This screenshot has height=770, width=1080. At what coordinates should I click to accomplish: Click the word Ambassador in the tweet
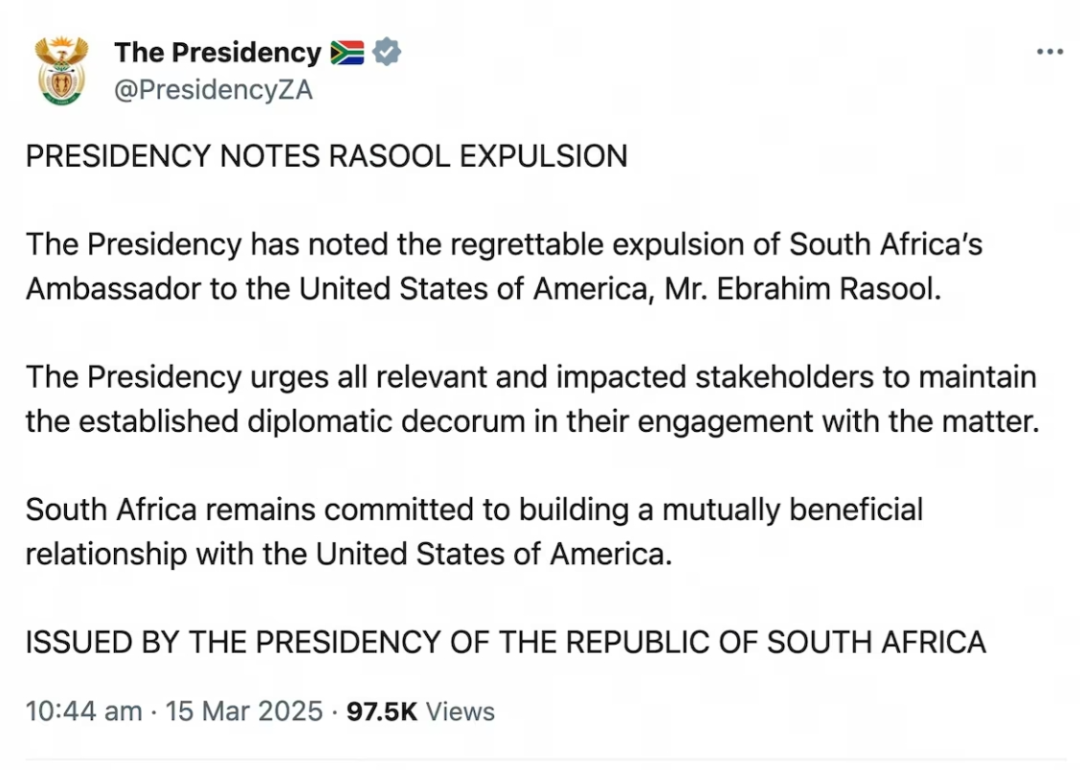113,289
